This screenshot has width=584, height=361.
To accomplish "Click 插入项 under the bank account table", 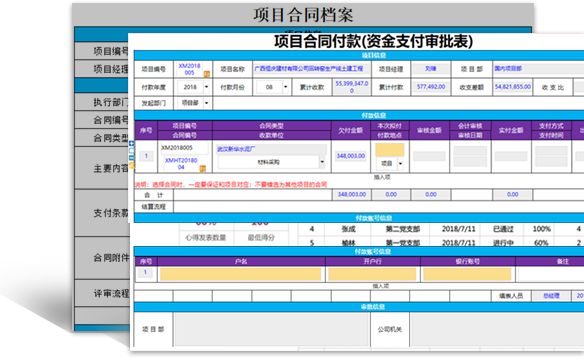I will click(381, 286).
